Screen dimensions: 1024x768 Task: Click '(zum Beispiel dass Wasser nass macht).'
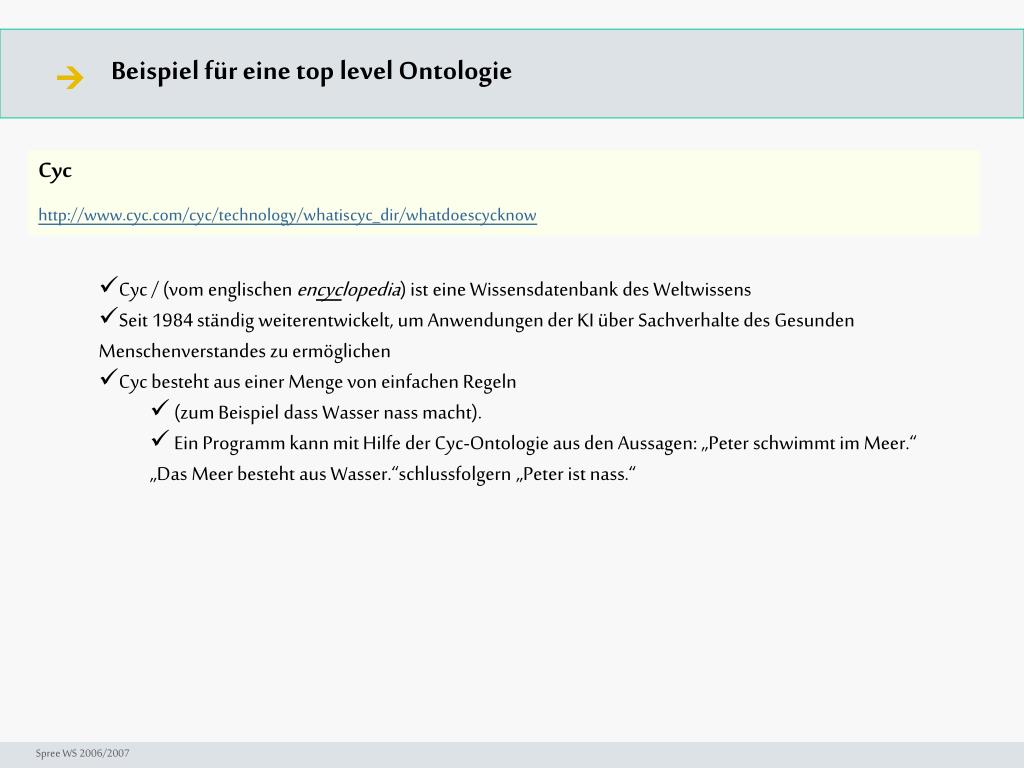point(328,413)
